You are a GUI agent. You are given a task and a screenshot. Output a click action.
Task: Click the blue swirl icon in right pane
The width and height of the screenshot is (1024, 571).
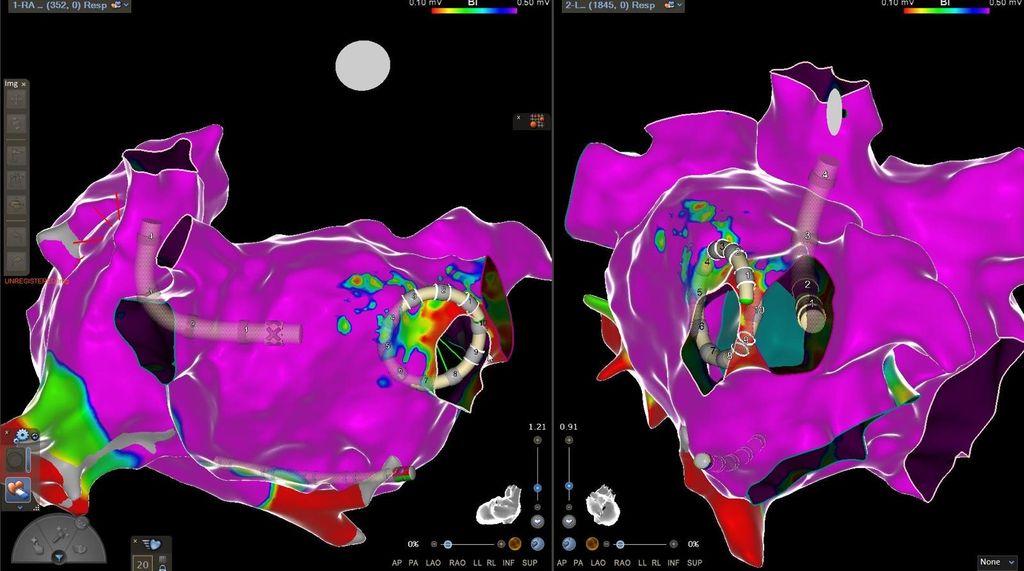tap(568, 544)
